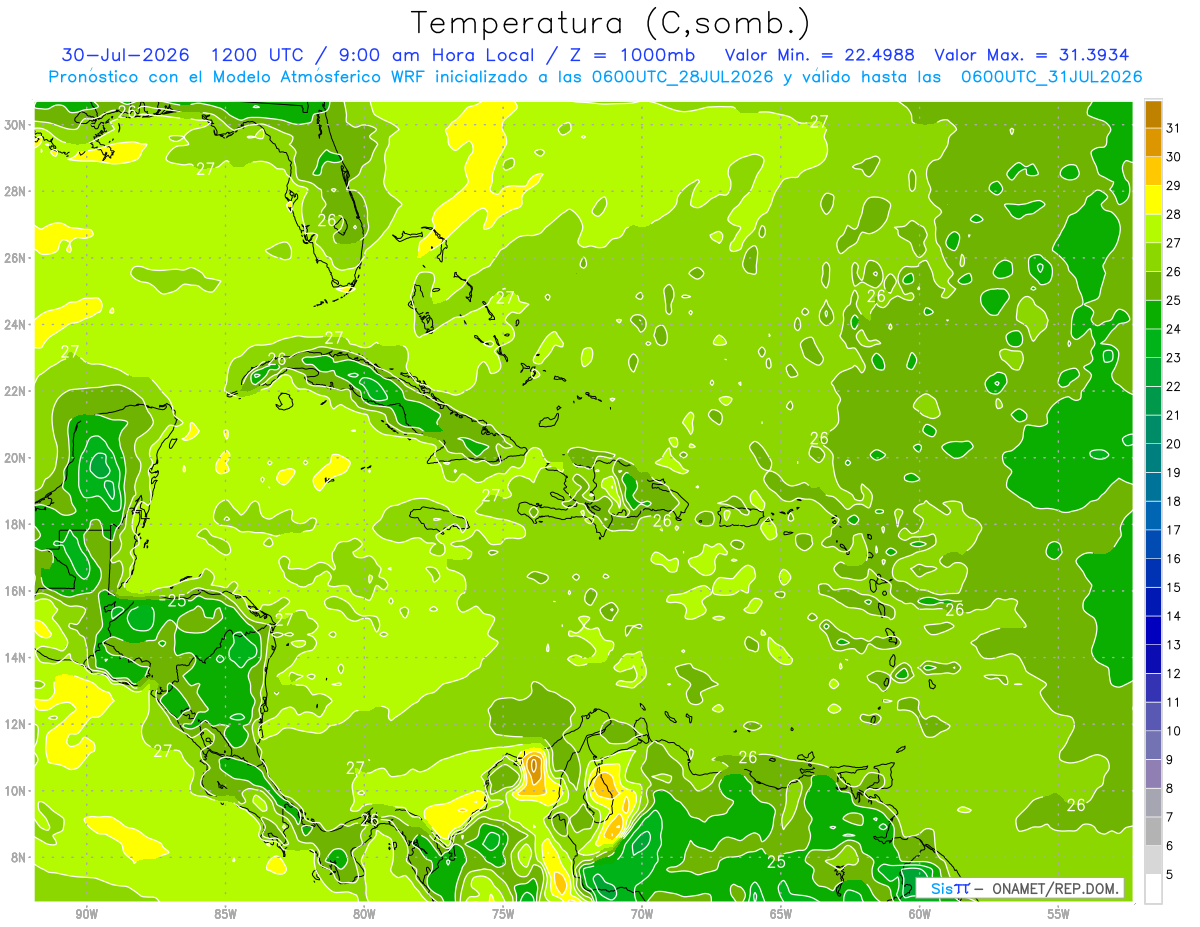The height and width of the screenshot is (927, 1200).
Task: Click the "75W" longitude label
Action: (x=503, y=914)
